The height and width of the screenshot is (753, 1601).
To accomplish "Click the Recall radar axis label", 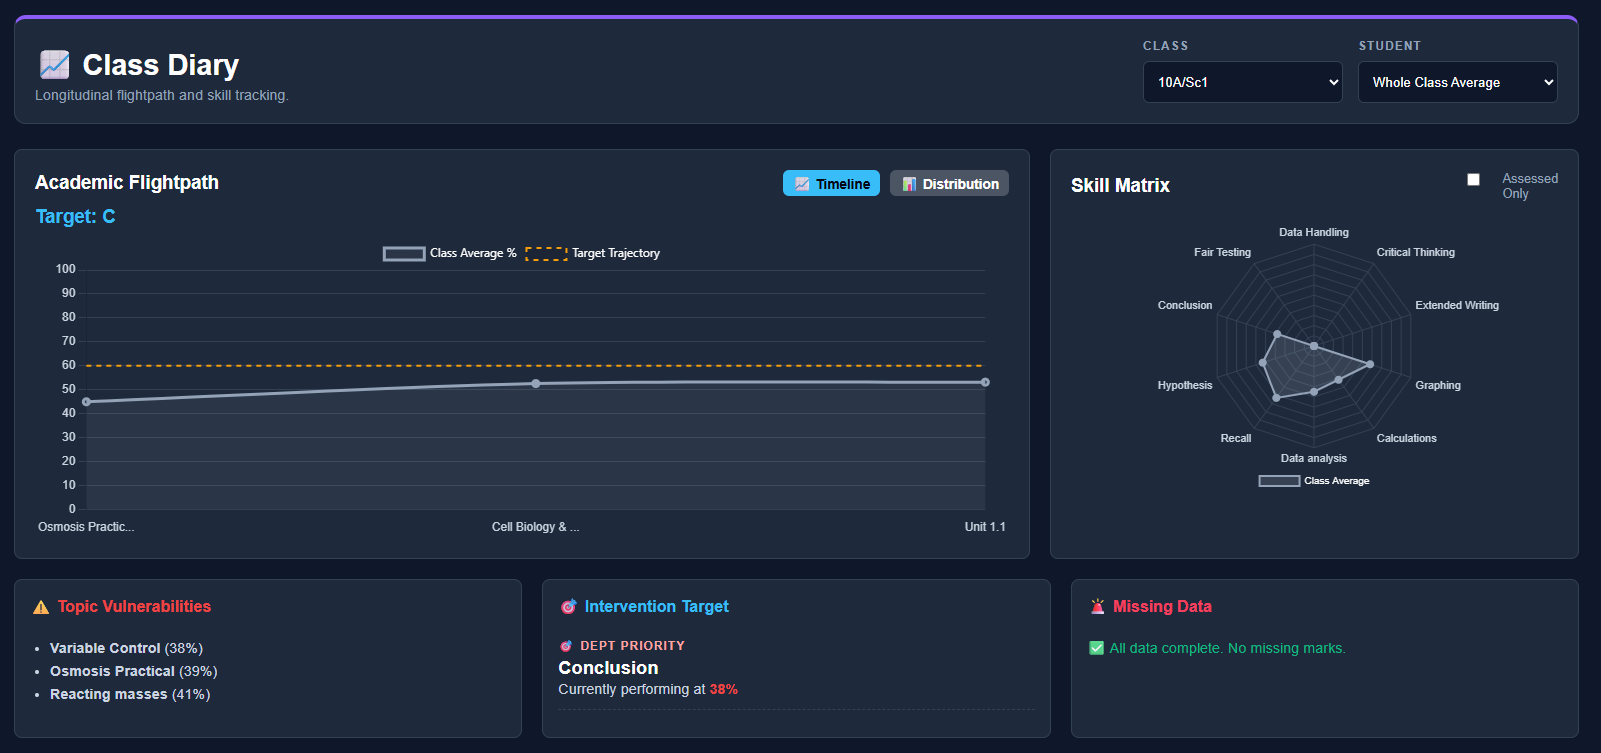I will [1236, 438].
